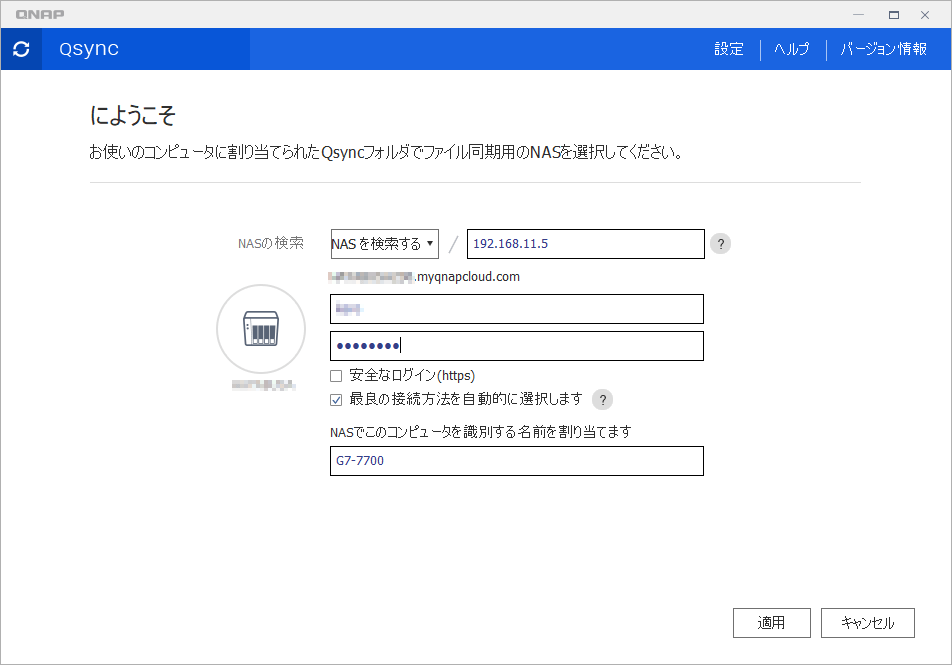Screen dimensions: 952x665
Task: Maximize the Qsync window
Action: [894, 15]
